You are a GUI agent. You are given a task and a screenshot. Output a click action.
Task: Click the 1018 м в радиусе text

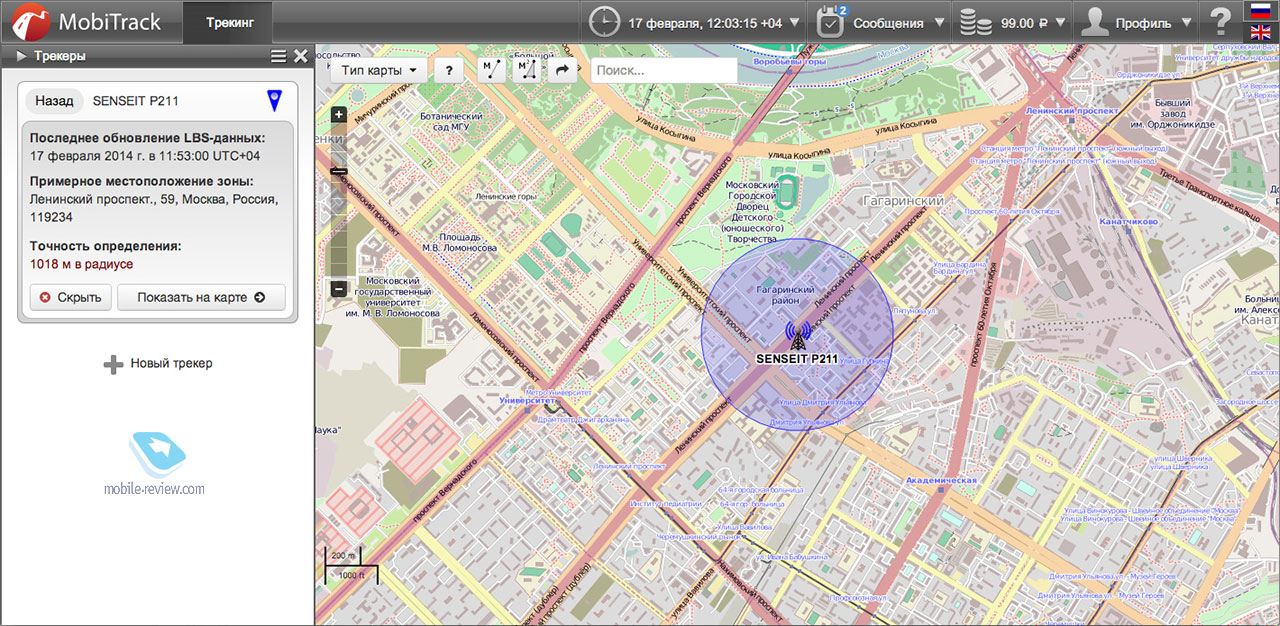click(x=81, y=264)
